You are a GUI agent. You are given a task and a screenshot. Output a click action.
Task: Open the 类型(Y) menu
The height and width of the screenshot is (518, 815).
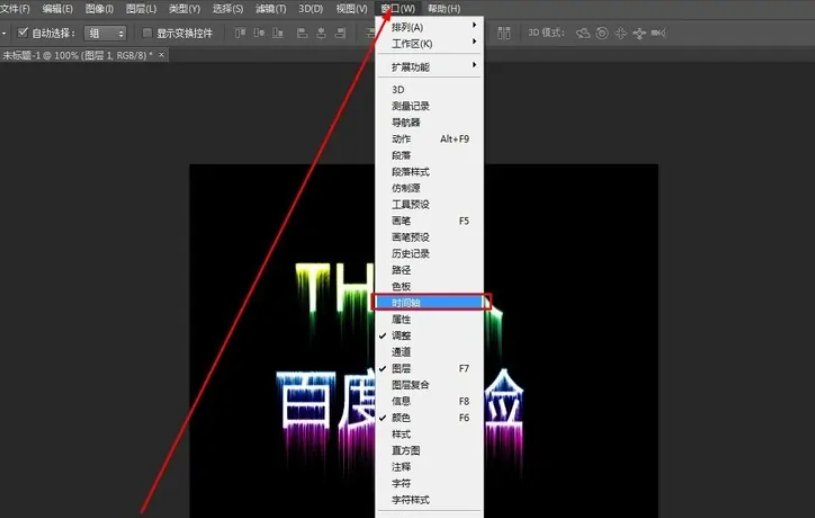185,9
